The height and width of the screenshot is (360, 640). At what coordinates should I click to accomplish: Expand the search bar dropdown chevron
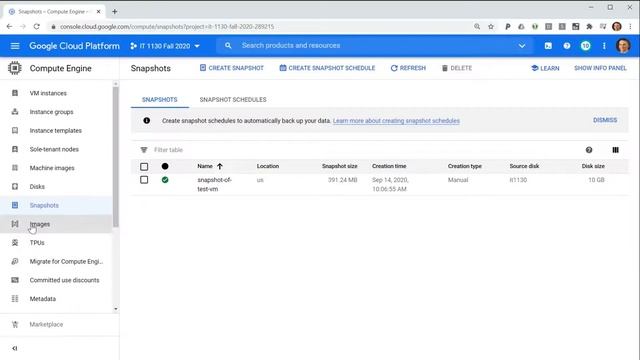pyautogui.click(x=522, y=46)
